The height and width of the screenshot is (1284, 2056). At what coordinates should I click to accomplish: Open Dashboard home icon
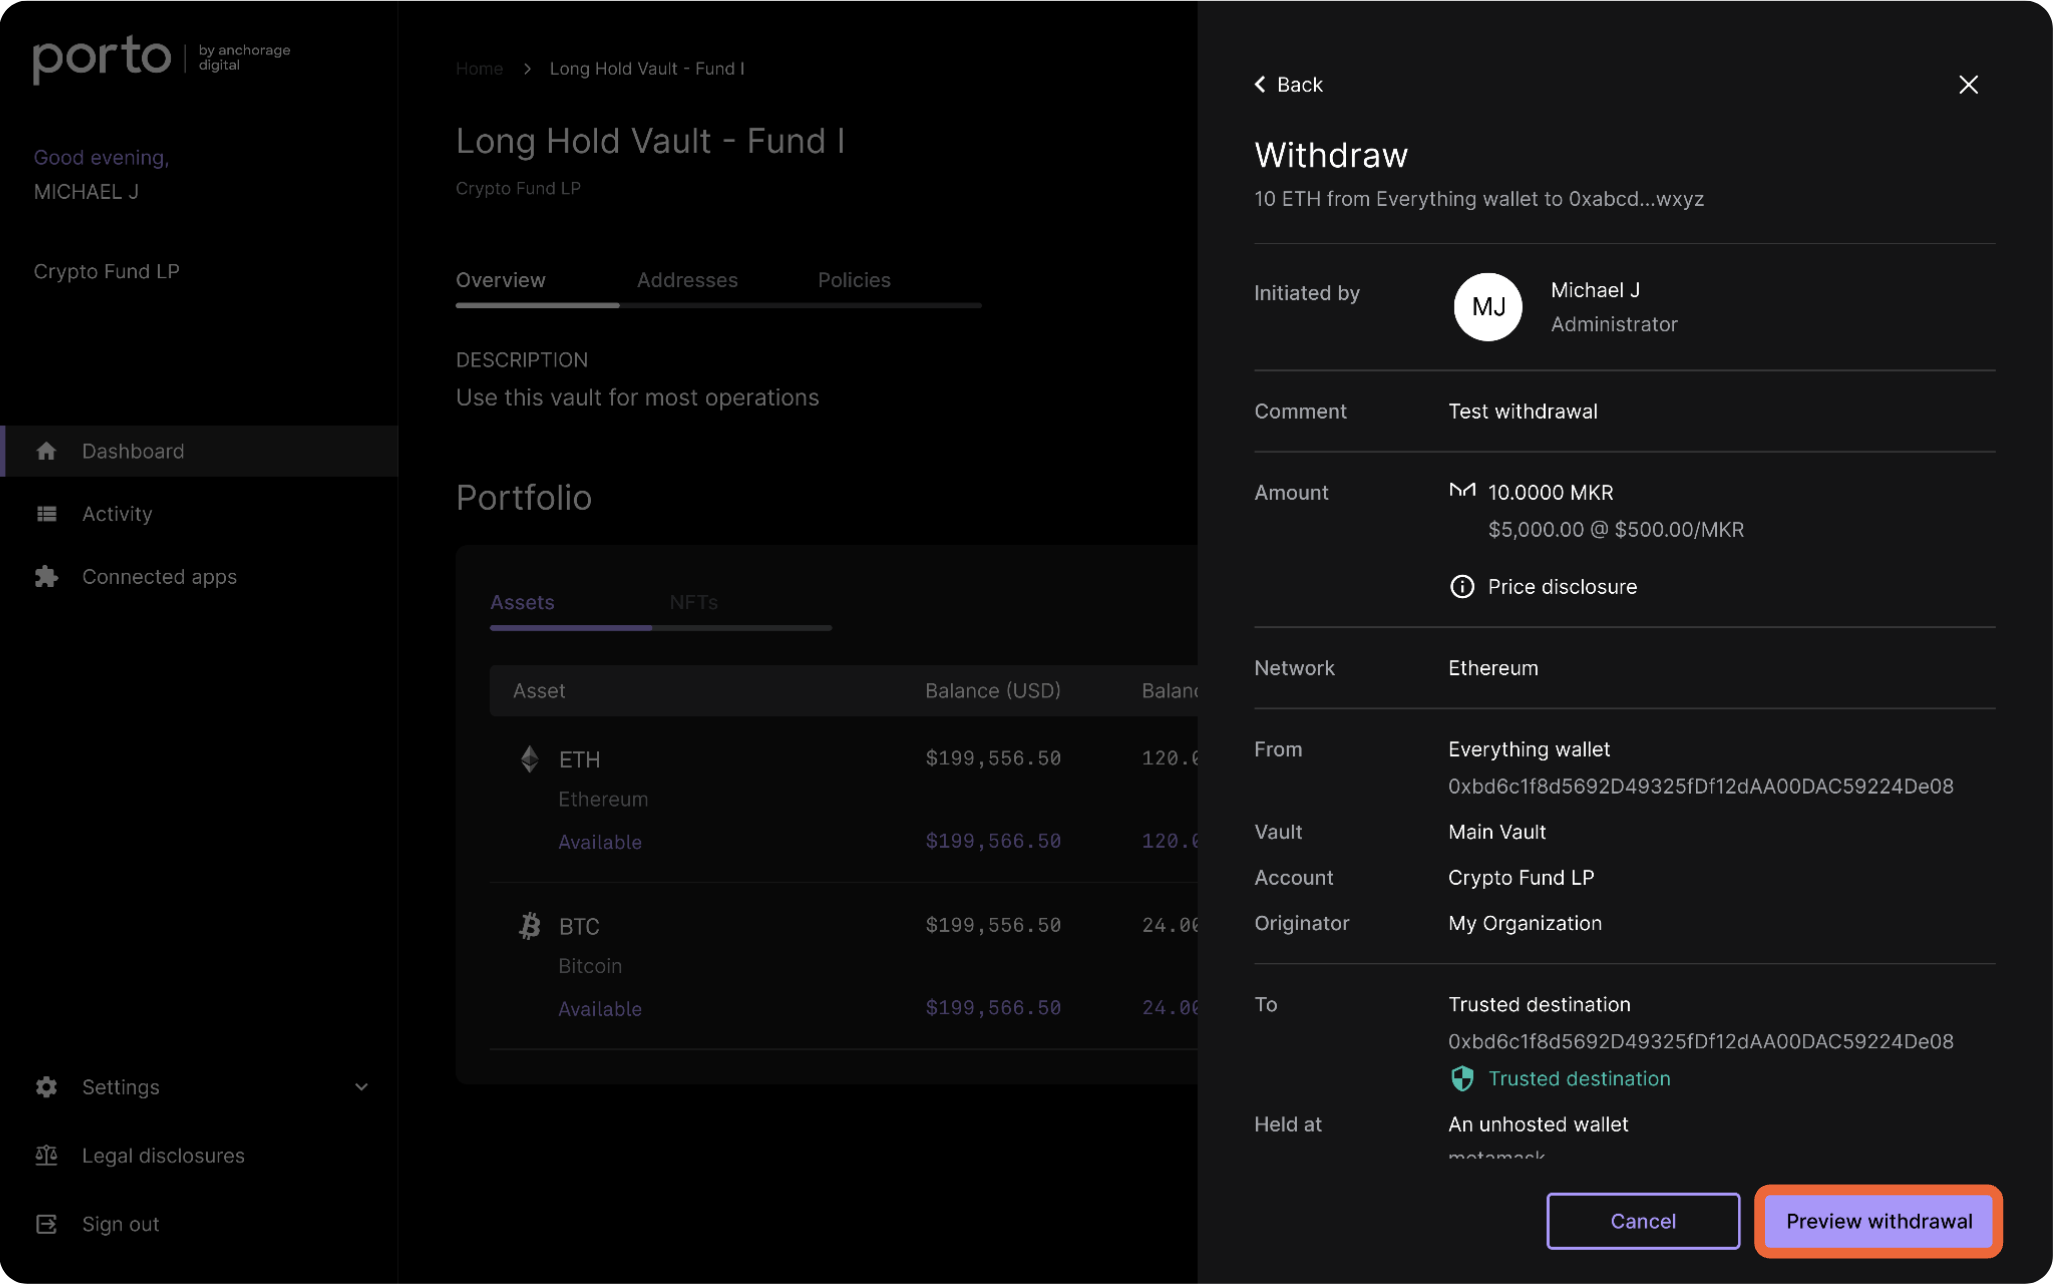pyautogui.click(x=46, y=451)
